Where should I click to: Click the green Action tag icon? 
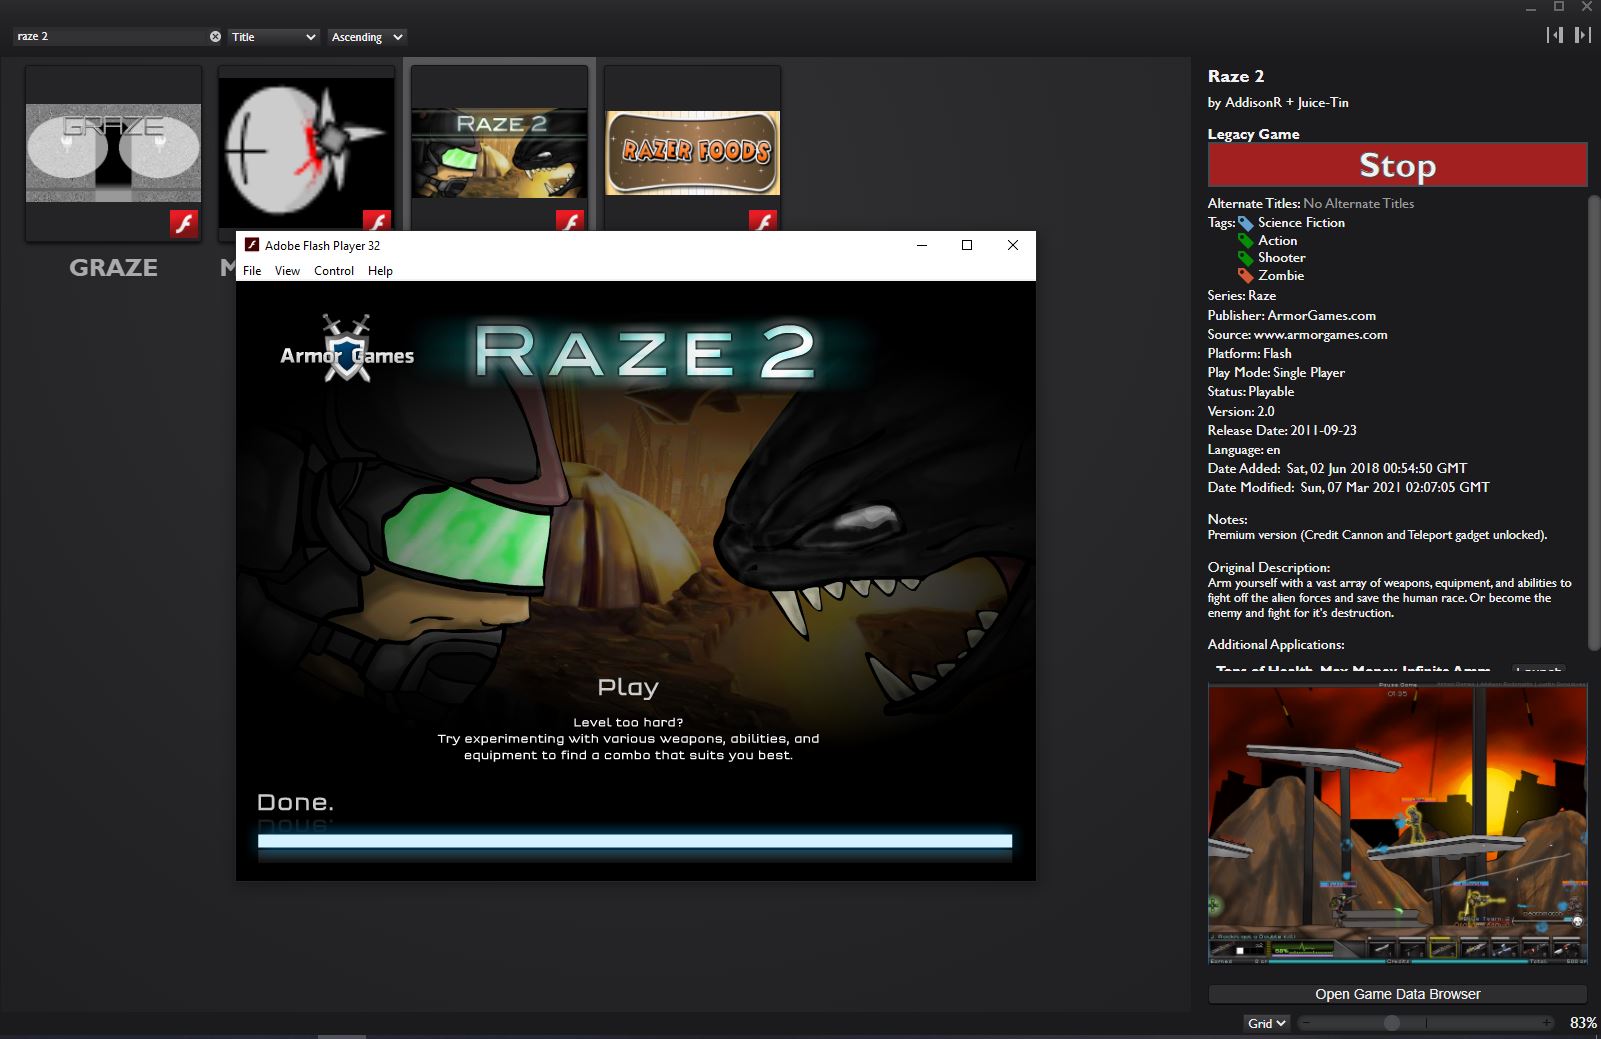pos(1245,241)
